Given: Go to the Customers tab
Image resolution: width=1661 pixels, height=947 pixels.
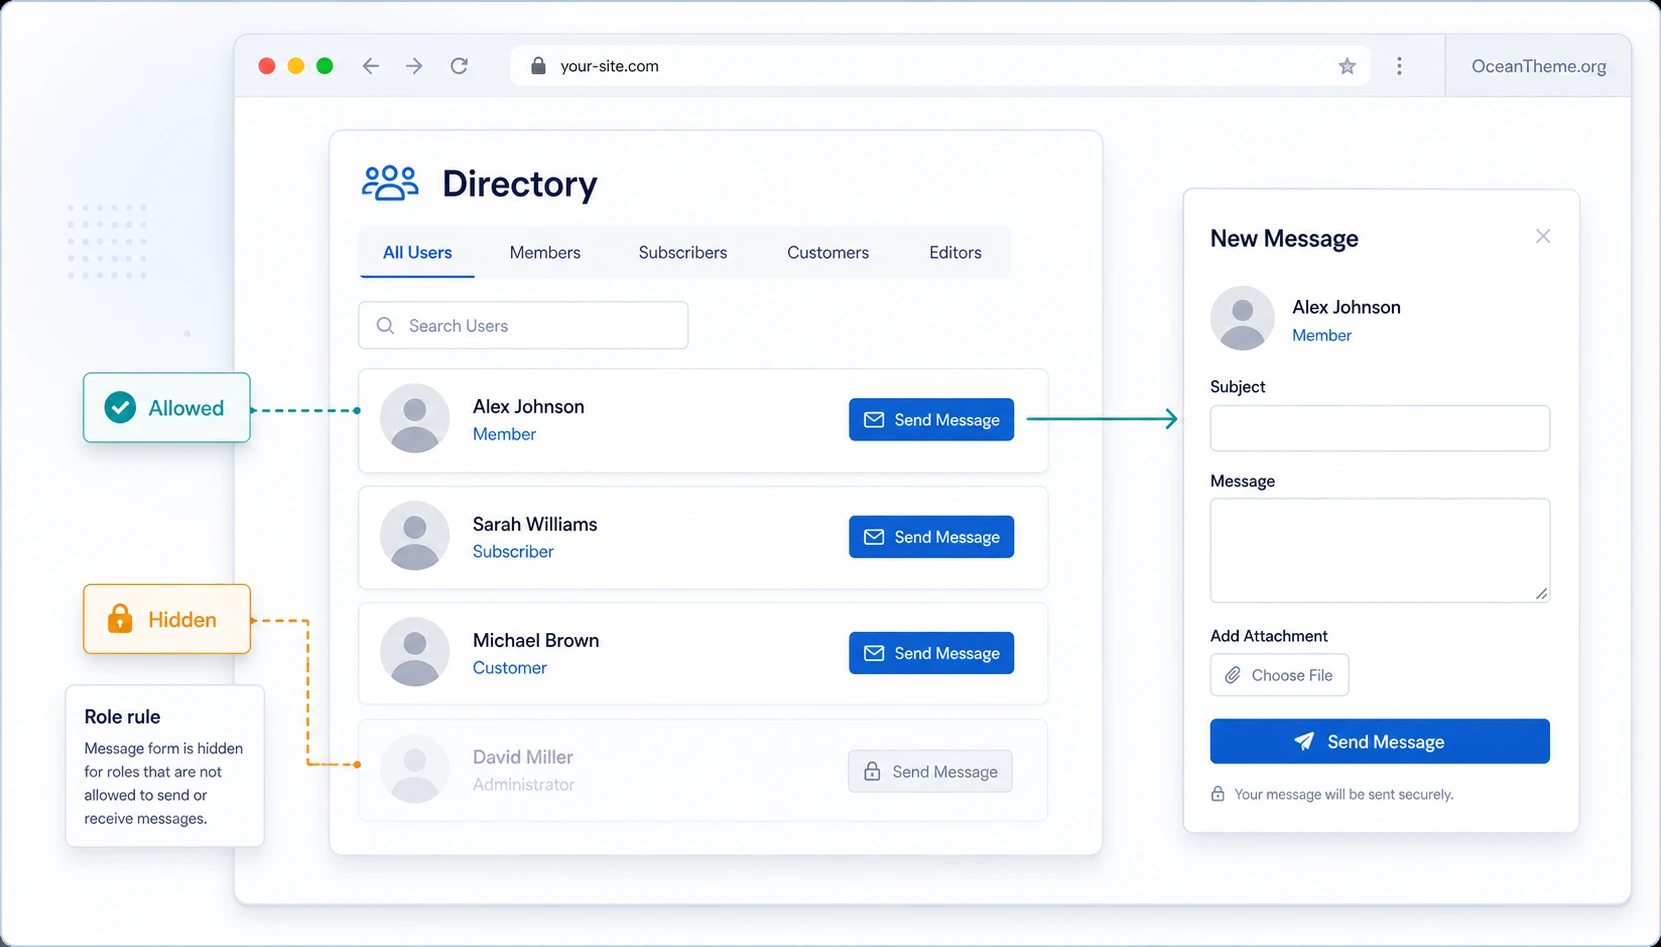Looking at the screenshot, I should pyautogui.click(x=828, y=253).
